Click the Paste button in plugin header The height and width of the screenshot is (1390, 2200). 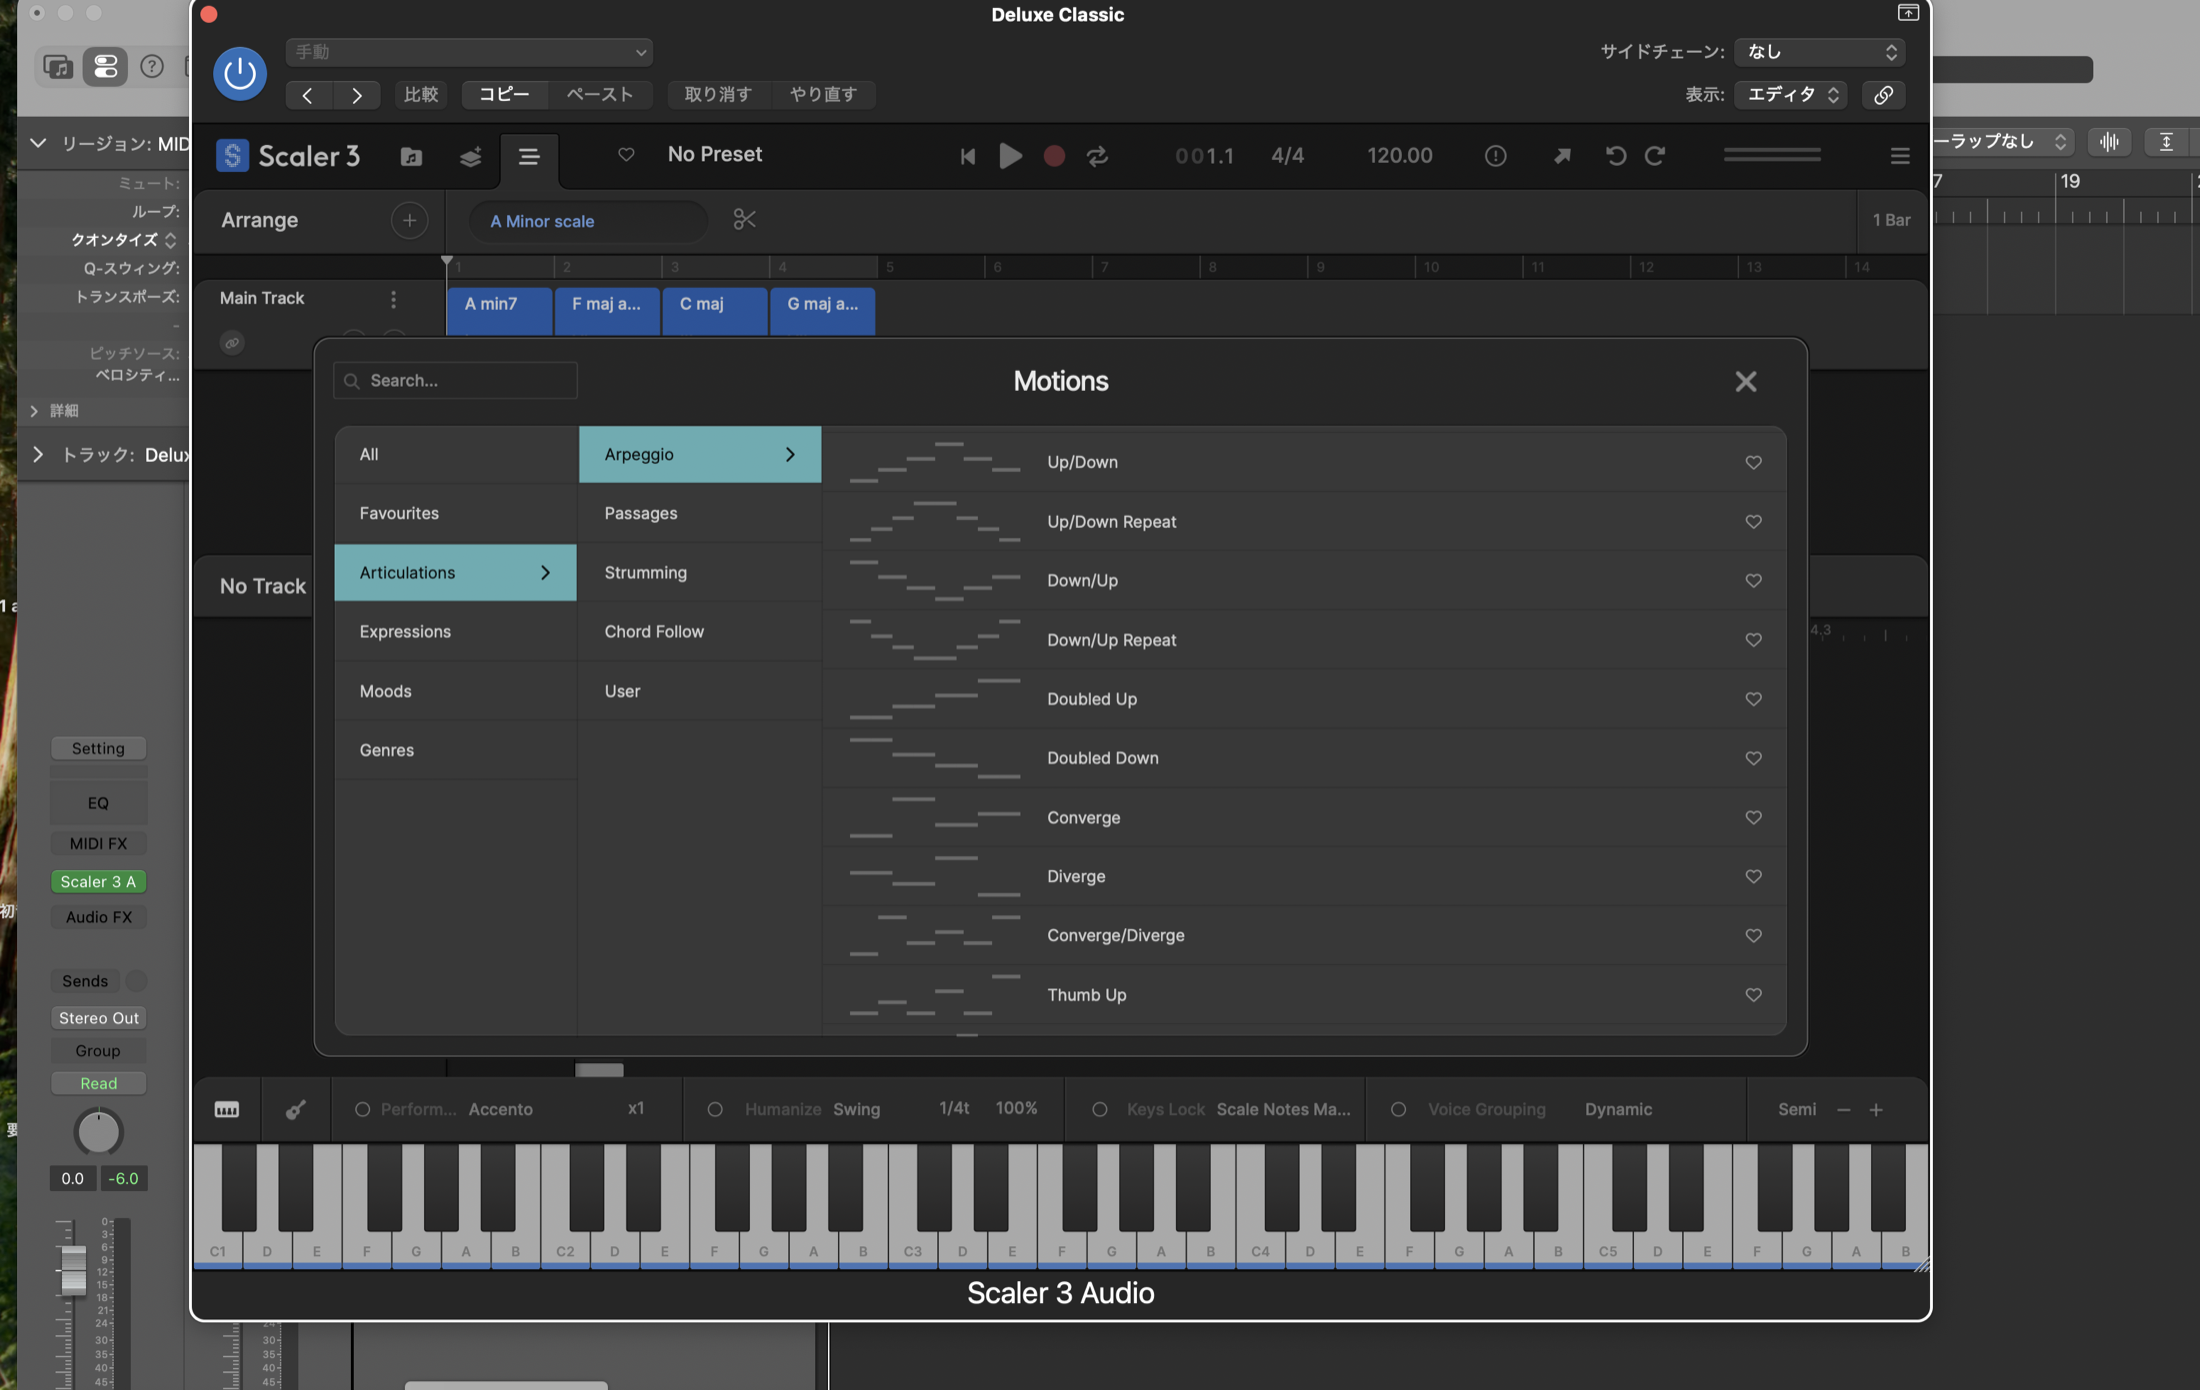coord(599,94)
